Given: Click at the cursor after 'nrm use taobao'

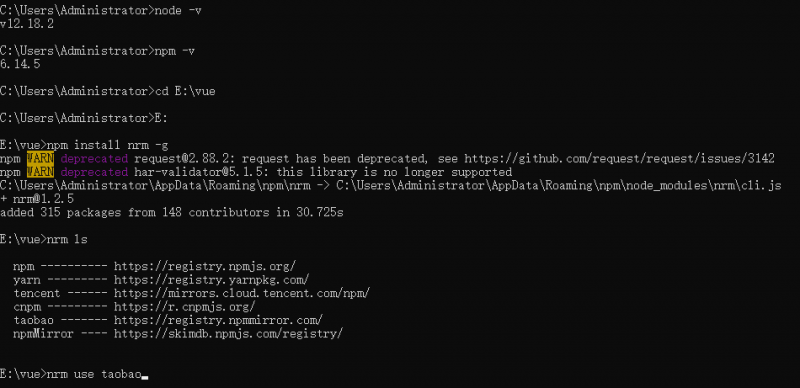Looking at the screenshot, I should tap(144, 376).
